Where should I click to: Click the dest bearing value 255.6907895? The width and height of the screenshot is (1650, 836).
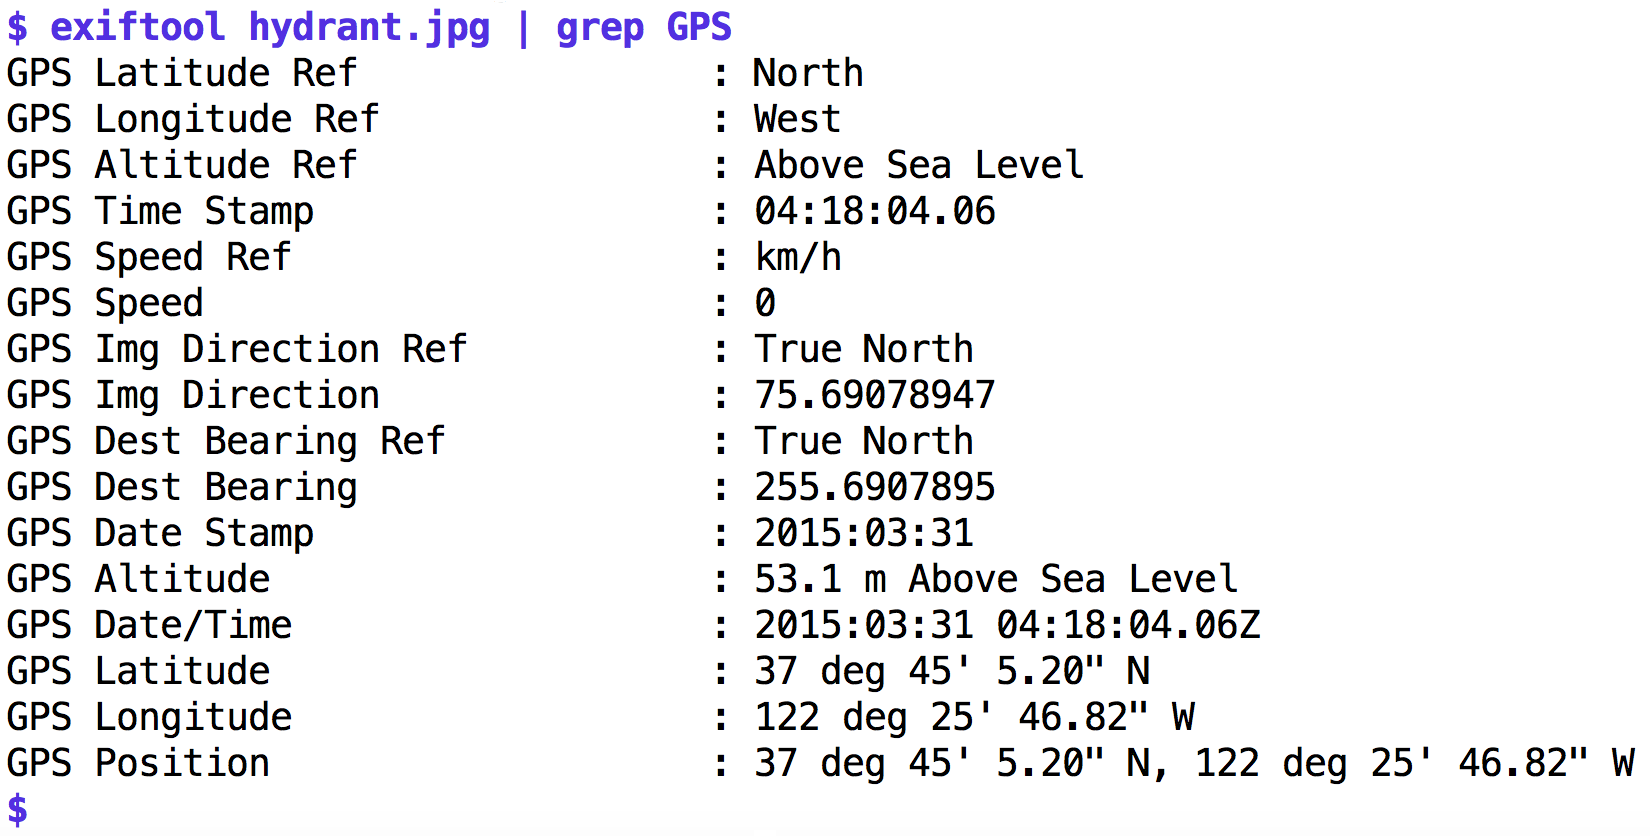click(x=875, y=487)
